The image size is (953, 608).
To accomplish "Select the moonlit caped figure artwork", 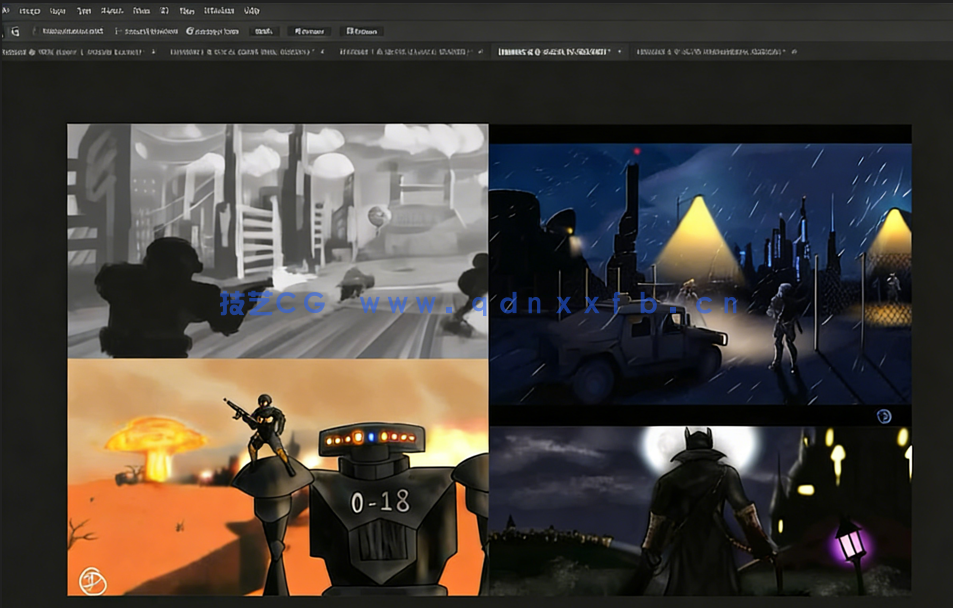I will click(700, 510).
